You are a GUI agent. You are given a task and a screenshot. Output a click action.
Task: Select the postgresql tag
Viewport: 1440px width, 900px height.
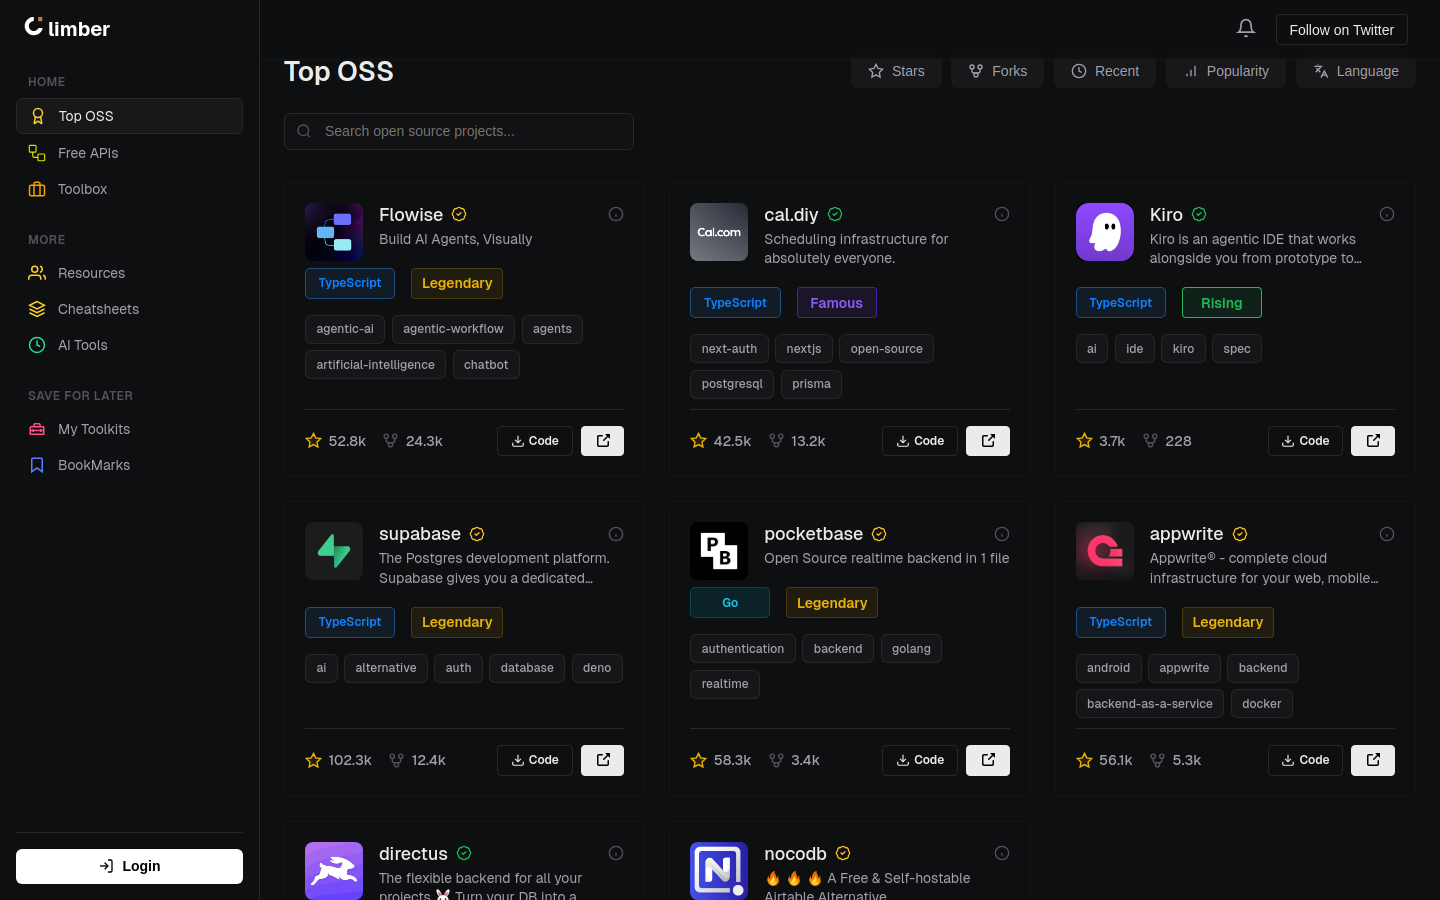coord(732,384)
